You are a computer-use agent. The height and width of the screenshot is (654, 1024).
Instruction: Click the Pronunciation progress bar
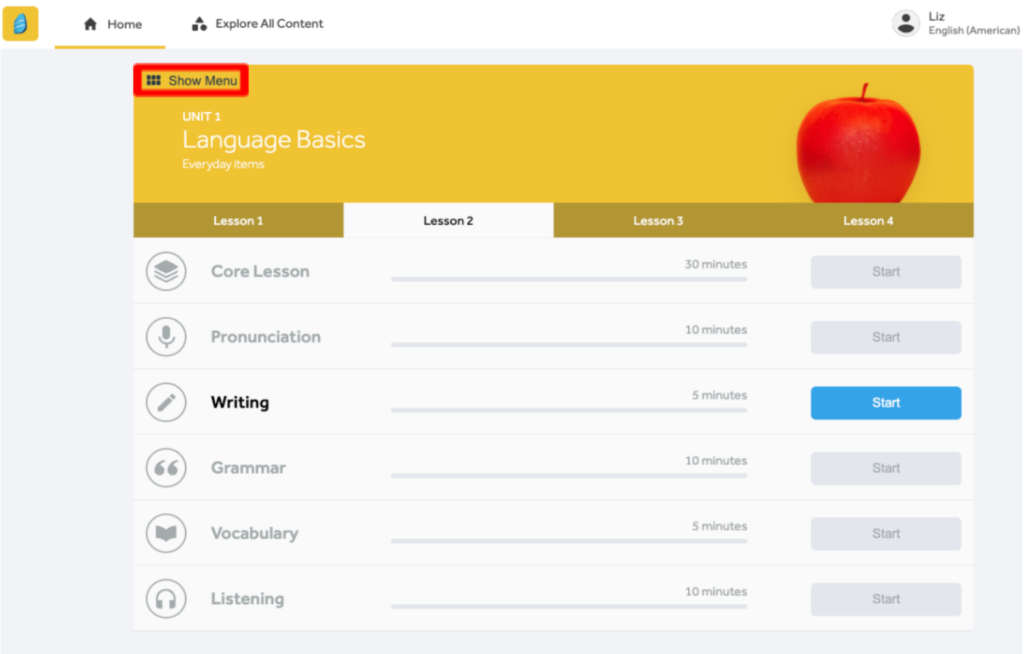[x=569, y=344]
